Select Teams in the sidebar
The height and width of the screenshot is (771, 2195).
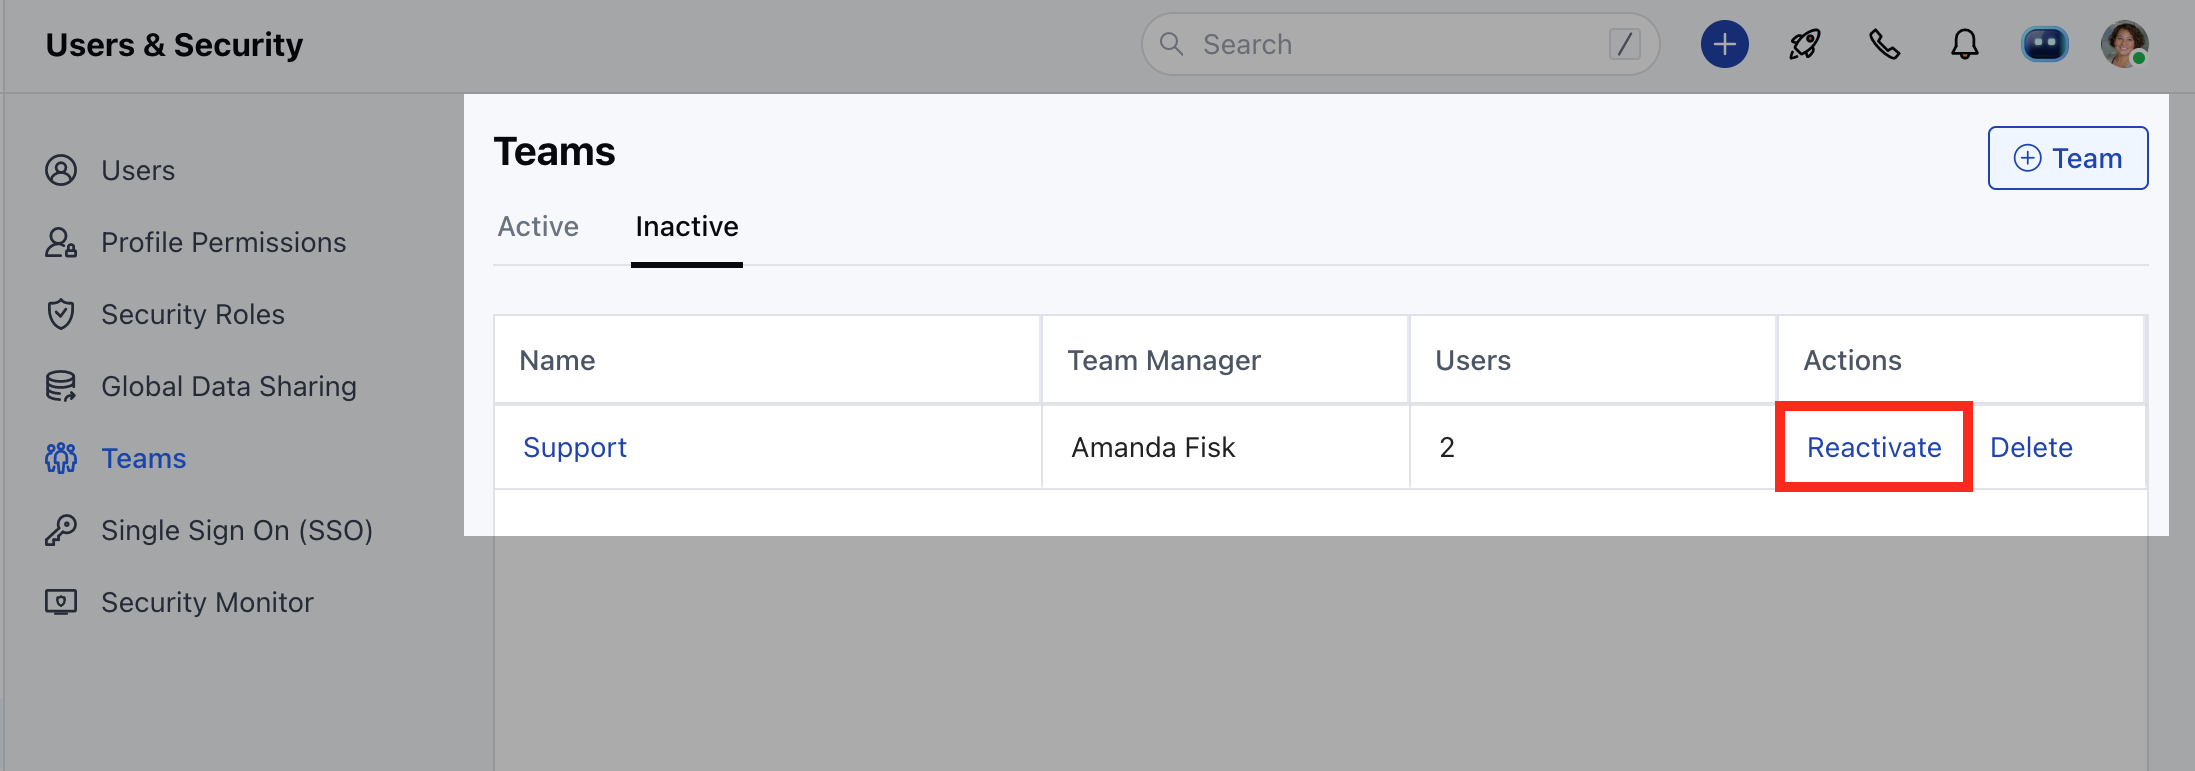[143, 459]
